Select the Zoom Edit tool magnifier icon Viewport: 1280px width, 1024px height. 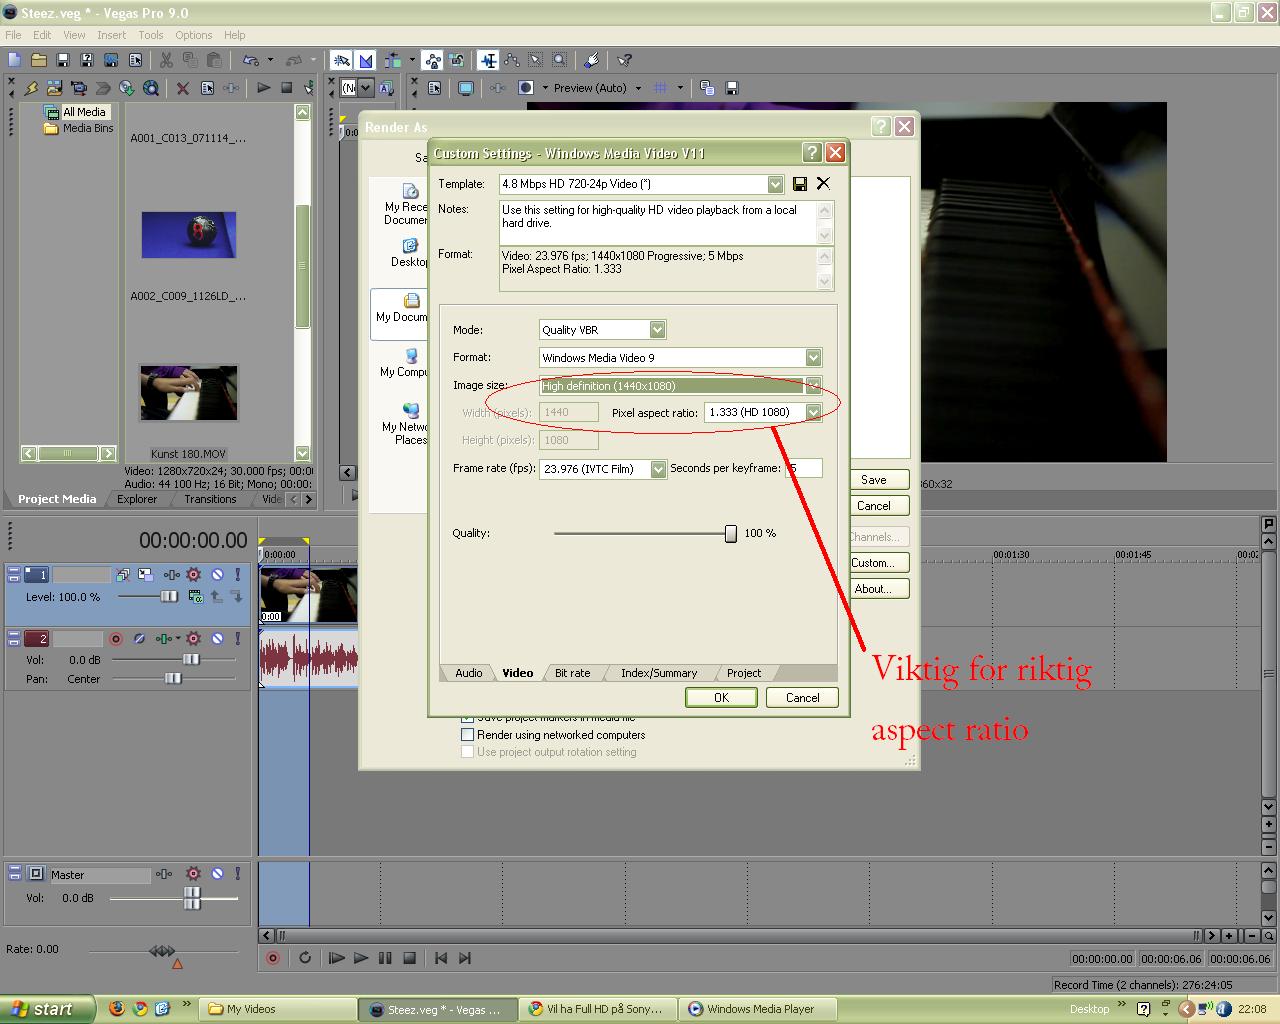(560, 60)
